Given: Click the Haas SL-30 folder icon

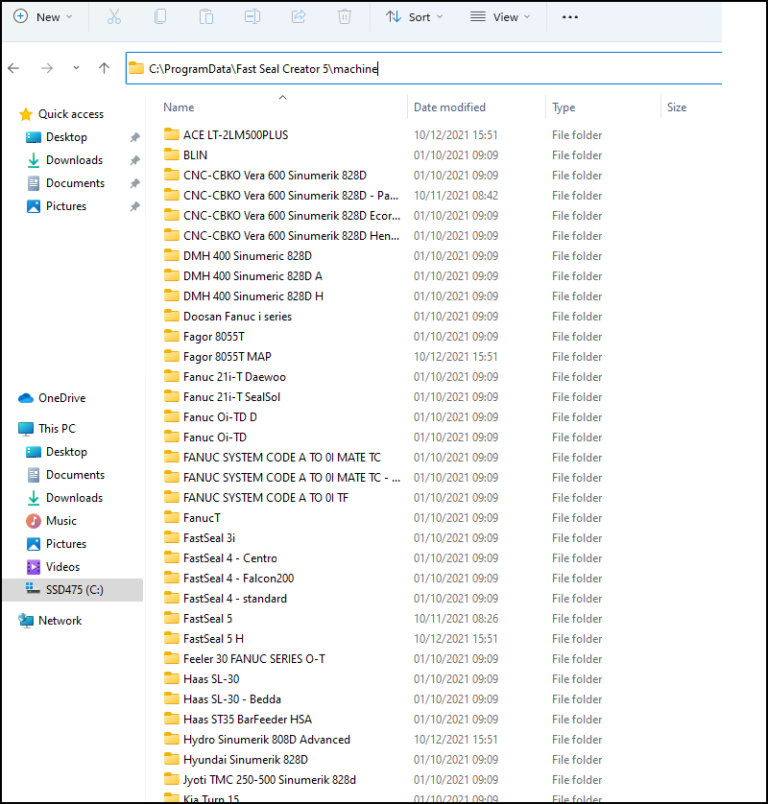Looking at the screenshot, I should coord(171,678).
